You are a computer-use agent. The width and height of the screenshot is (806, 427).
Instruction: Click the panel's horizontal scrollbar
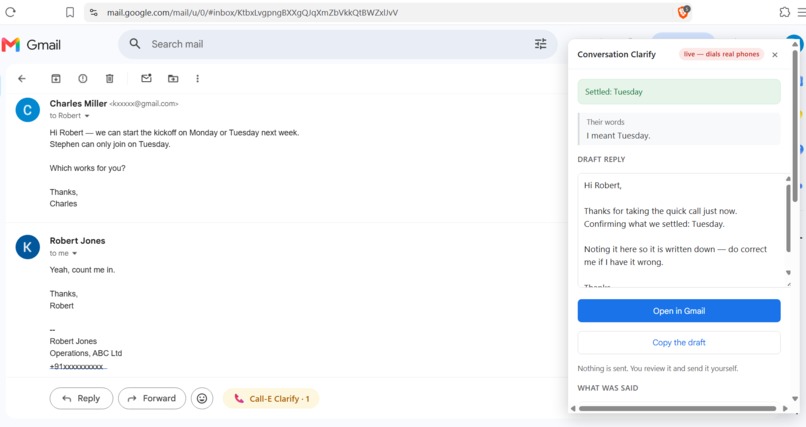click(677, 409)
